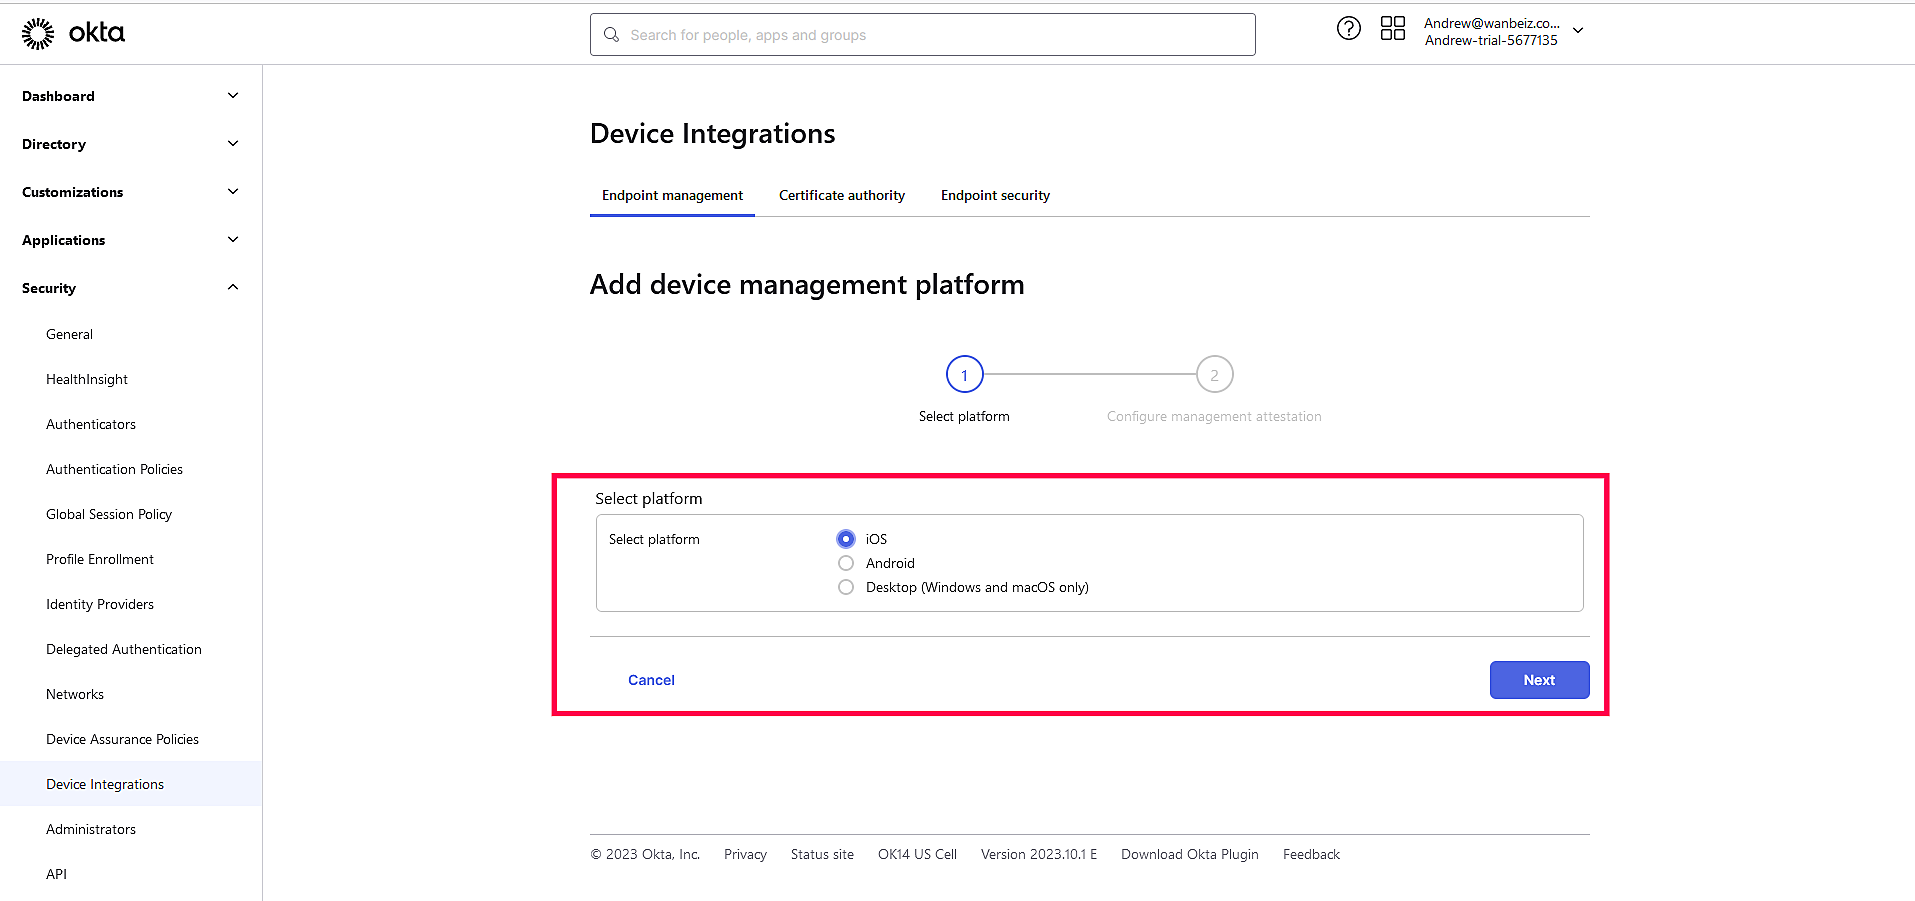
Task: Click the search magnifier icon
Action: [x=611, y=35]
